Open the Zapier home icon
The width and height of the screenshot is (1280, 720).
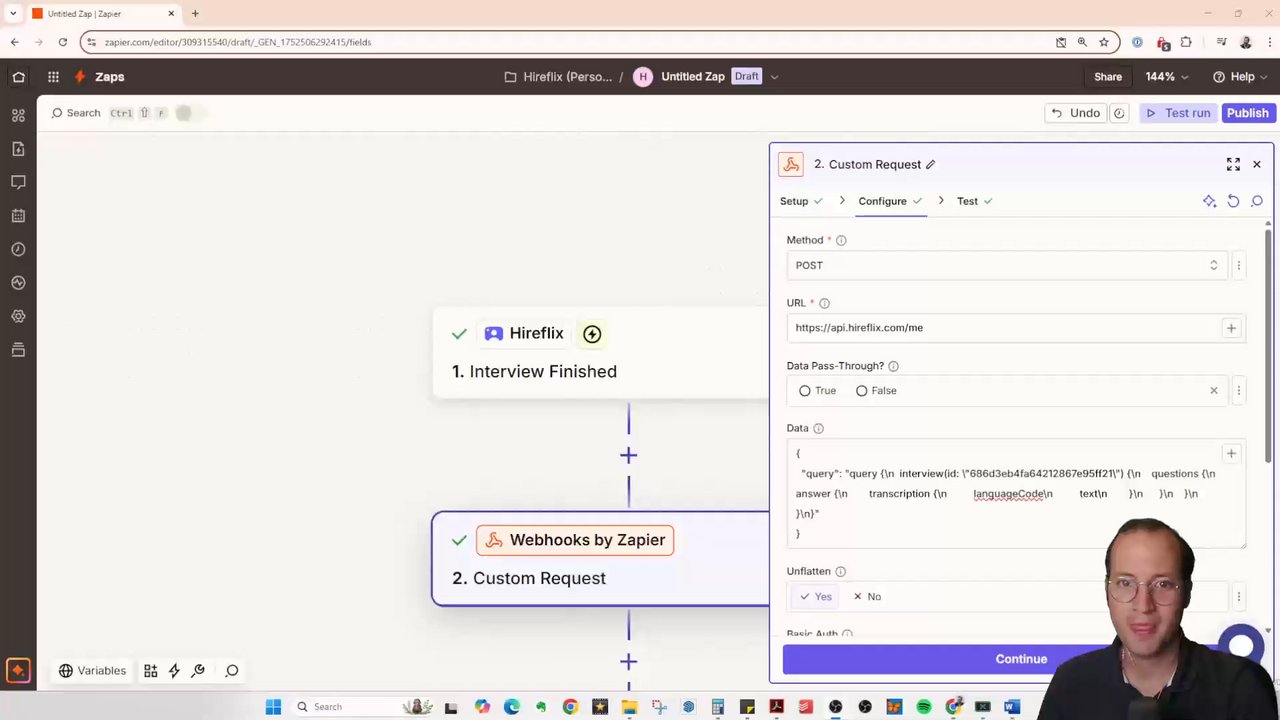(18, 77)
